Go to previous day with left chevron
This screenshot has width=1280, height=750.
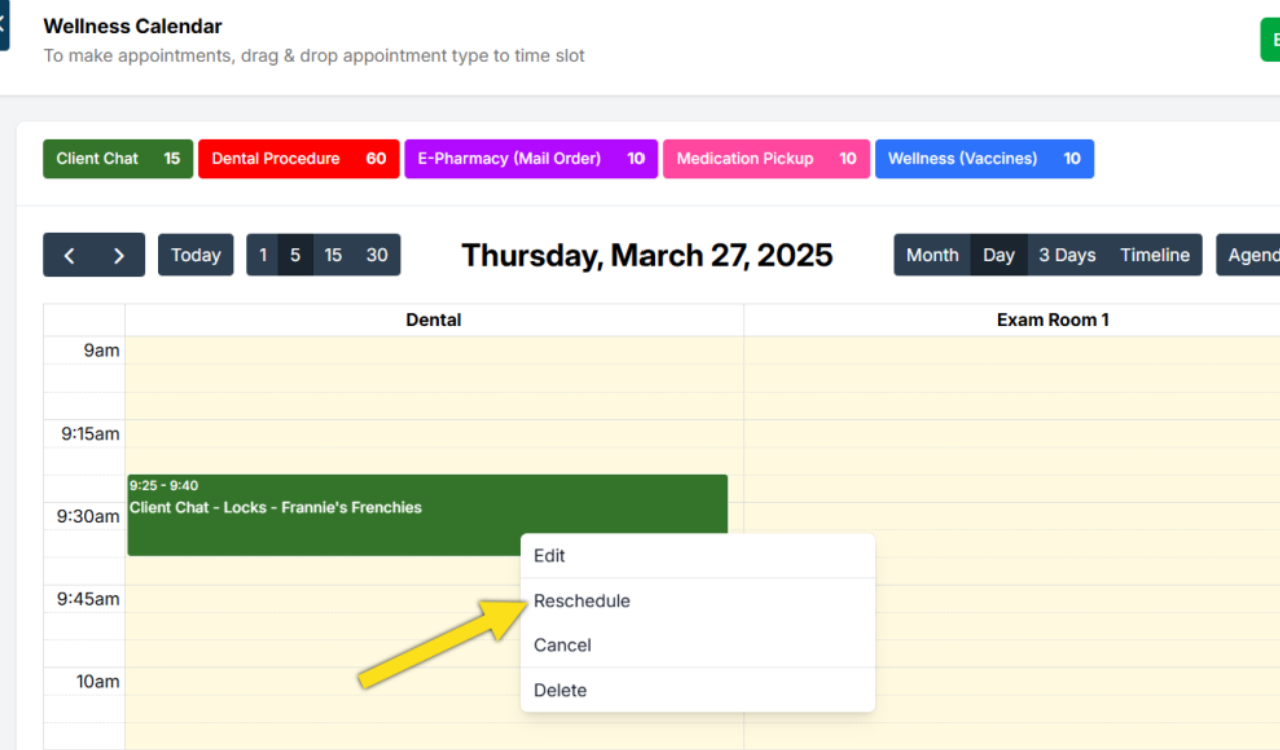[x=69, y=255]
